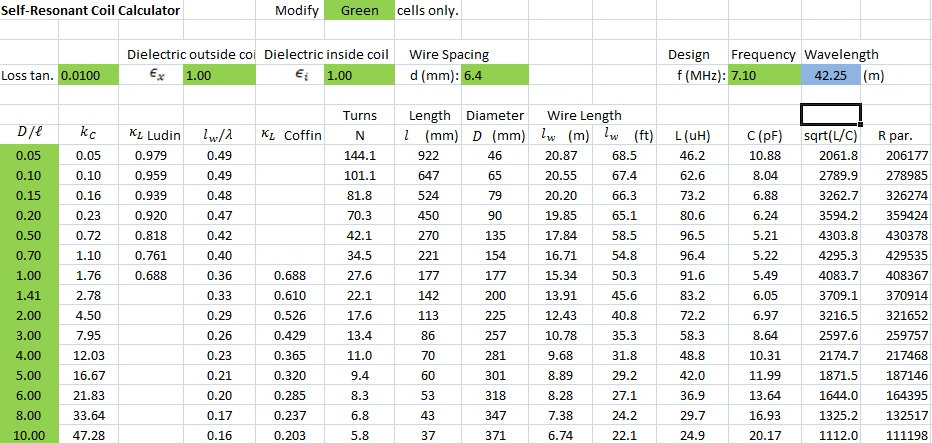Image resolution: width=932 pixels, height=443 pixels.
Task: Click the green D/ℓ cell 10.00
Action: (x=29, y=435)
